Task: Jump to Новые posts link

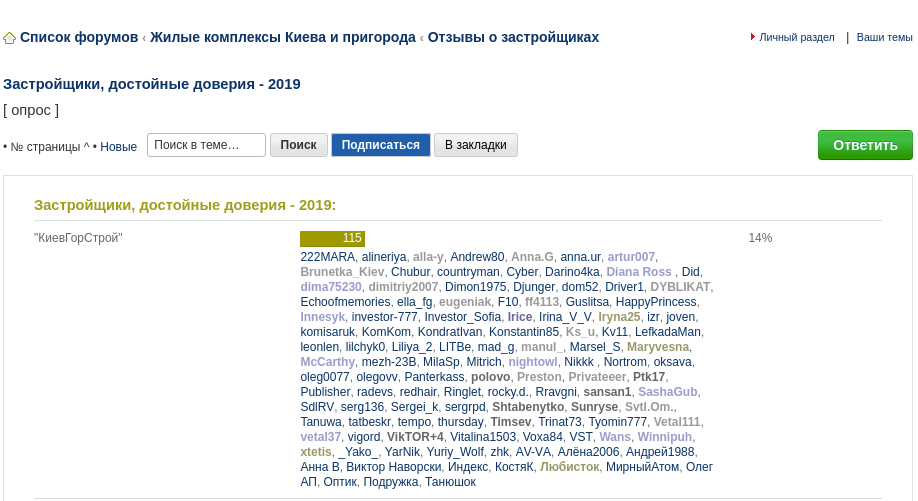Action: pos(118,147)
